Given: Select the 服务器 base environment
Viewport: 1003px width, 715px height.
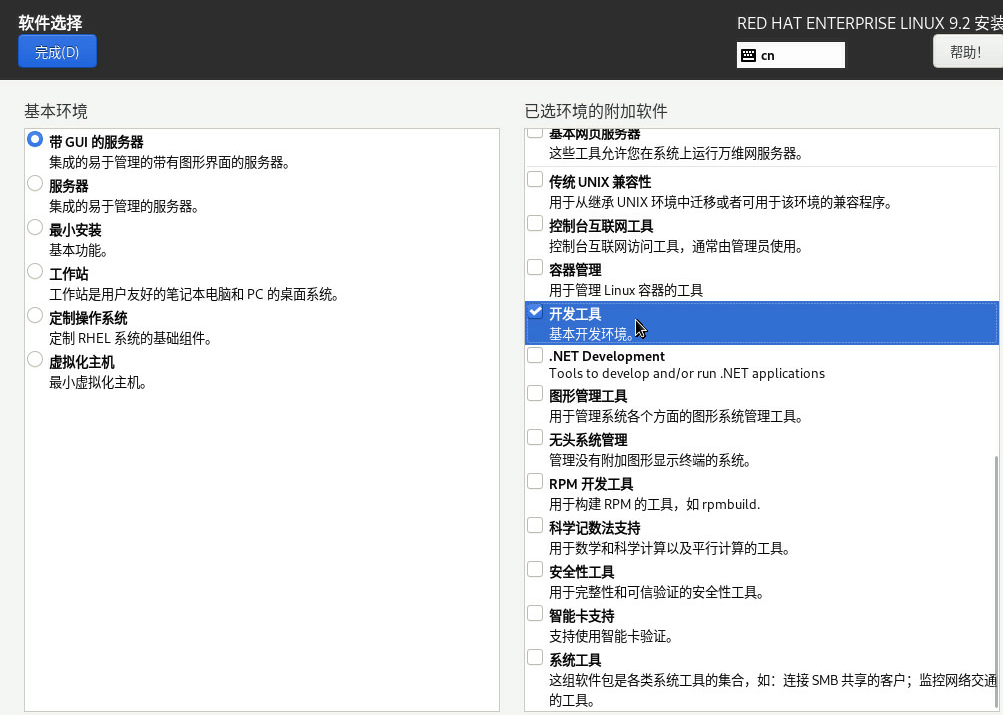Looking at the screenshot, I should (36, 184).
